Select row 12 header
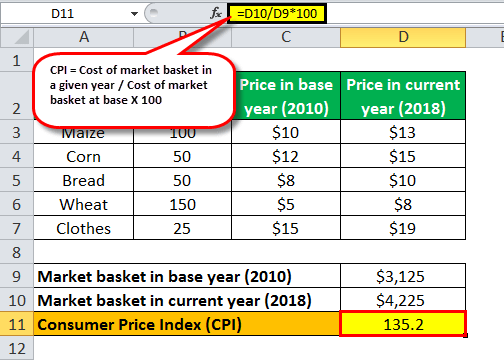The width and height of the screenshot is (504, 360). tap(17, 348)
